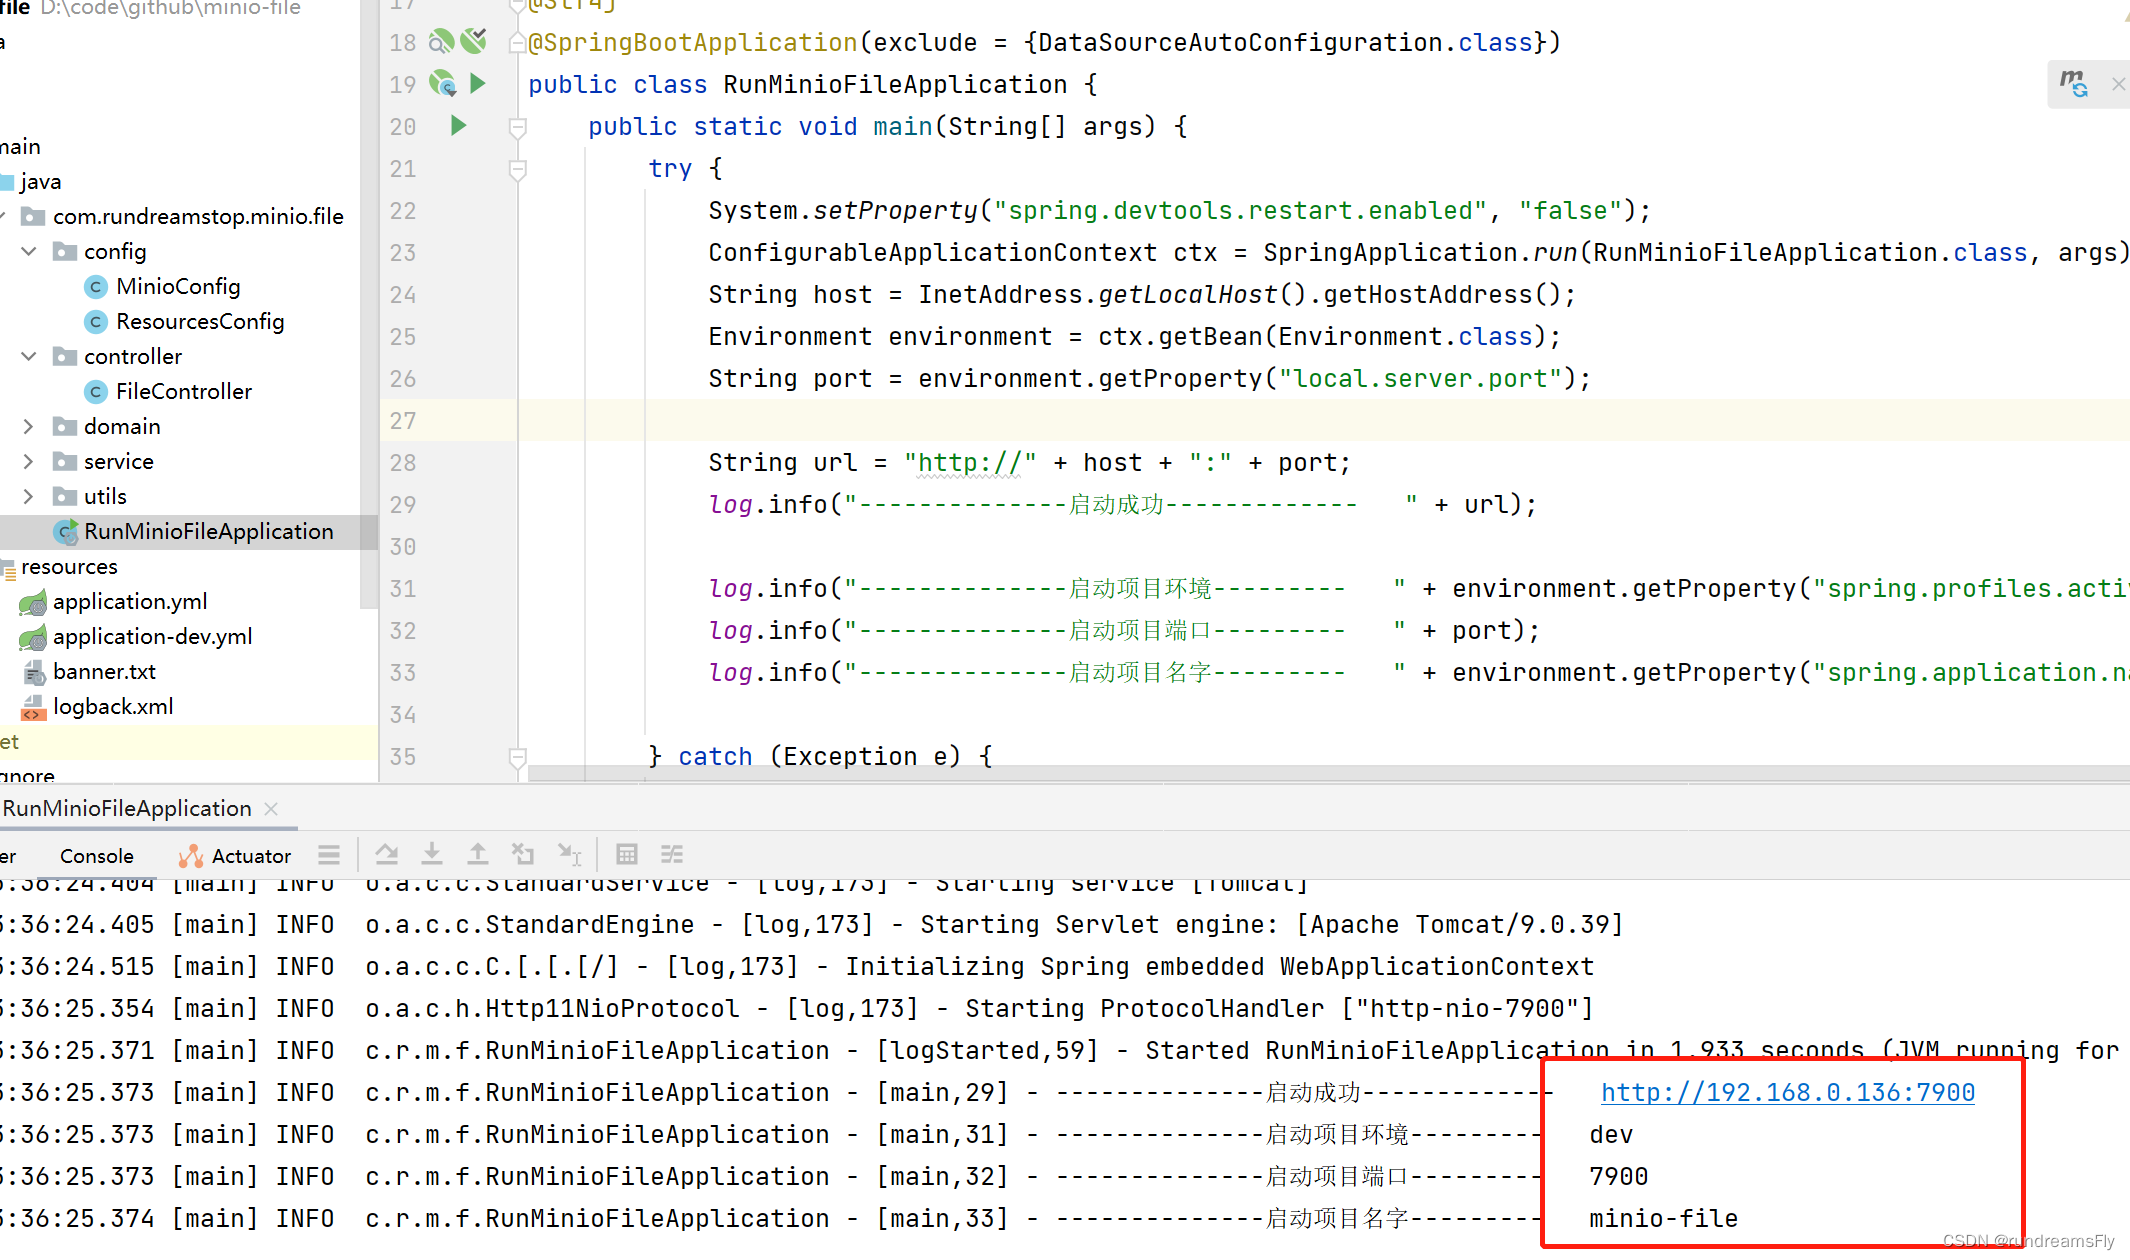This screenshot has width=2130, height=1260.
Task: Open application.yml from resources
Action: [130, 602]
